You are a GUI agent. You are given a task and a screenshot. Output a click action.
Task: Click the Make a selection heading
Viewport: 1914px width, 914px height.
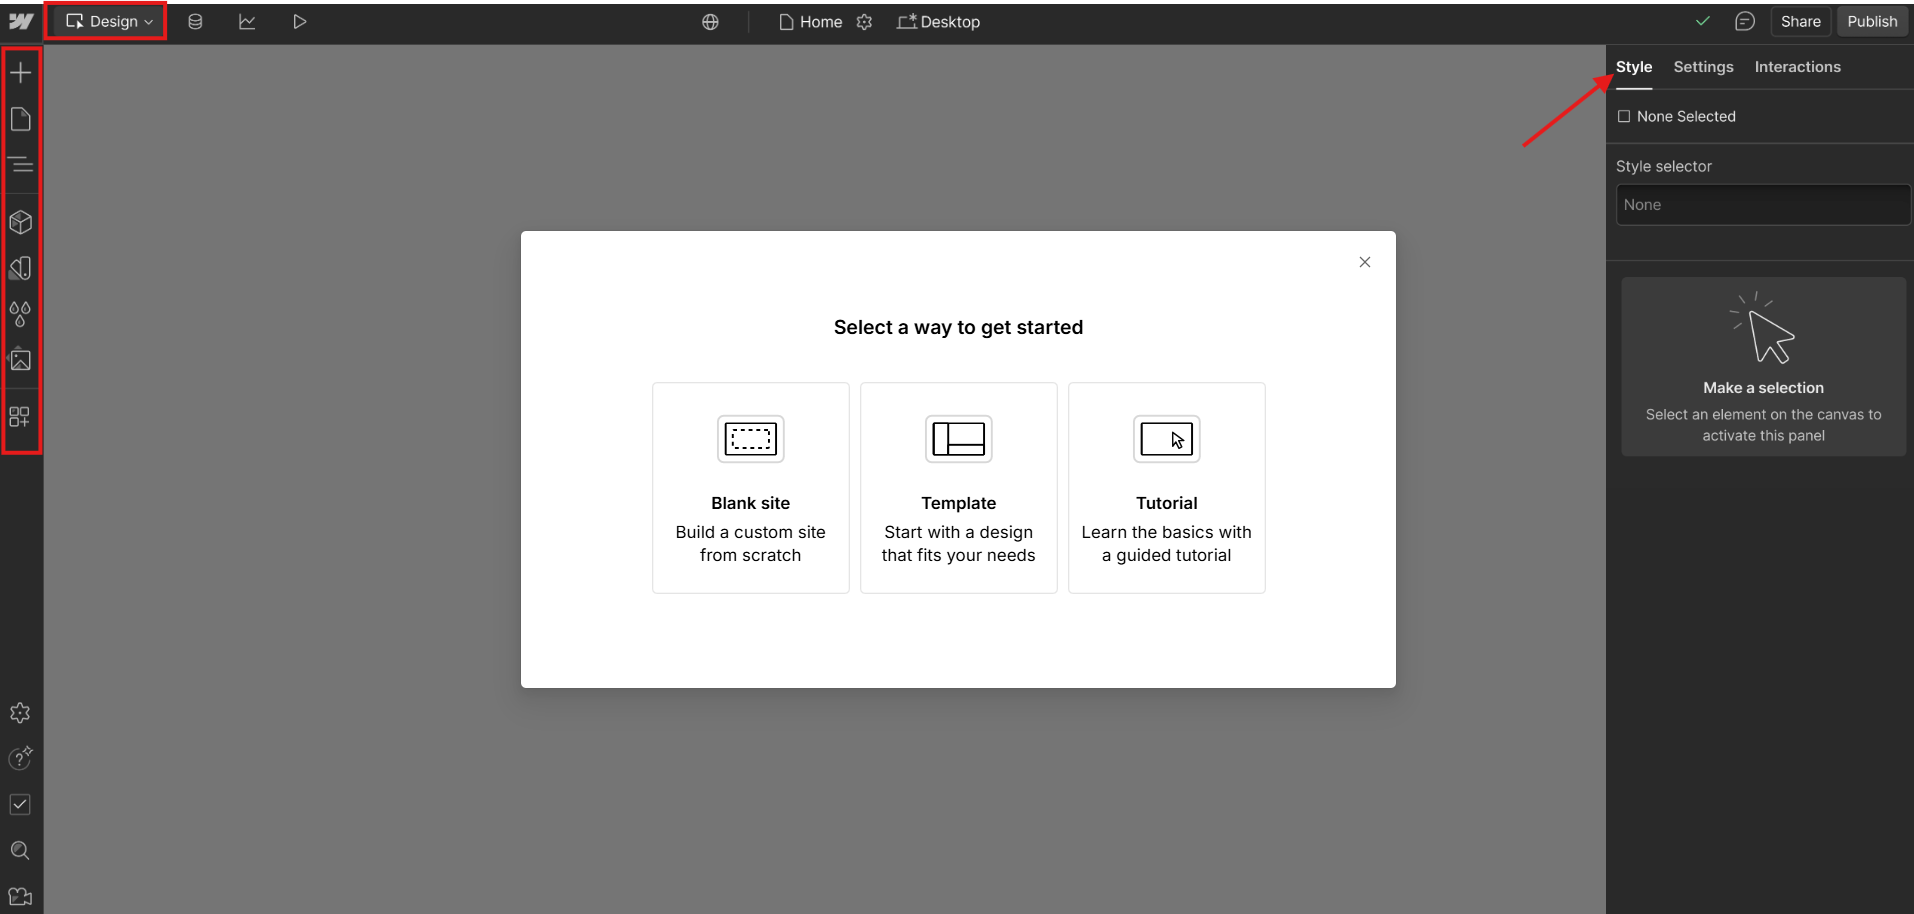tap(1763, 388)
